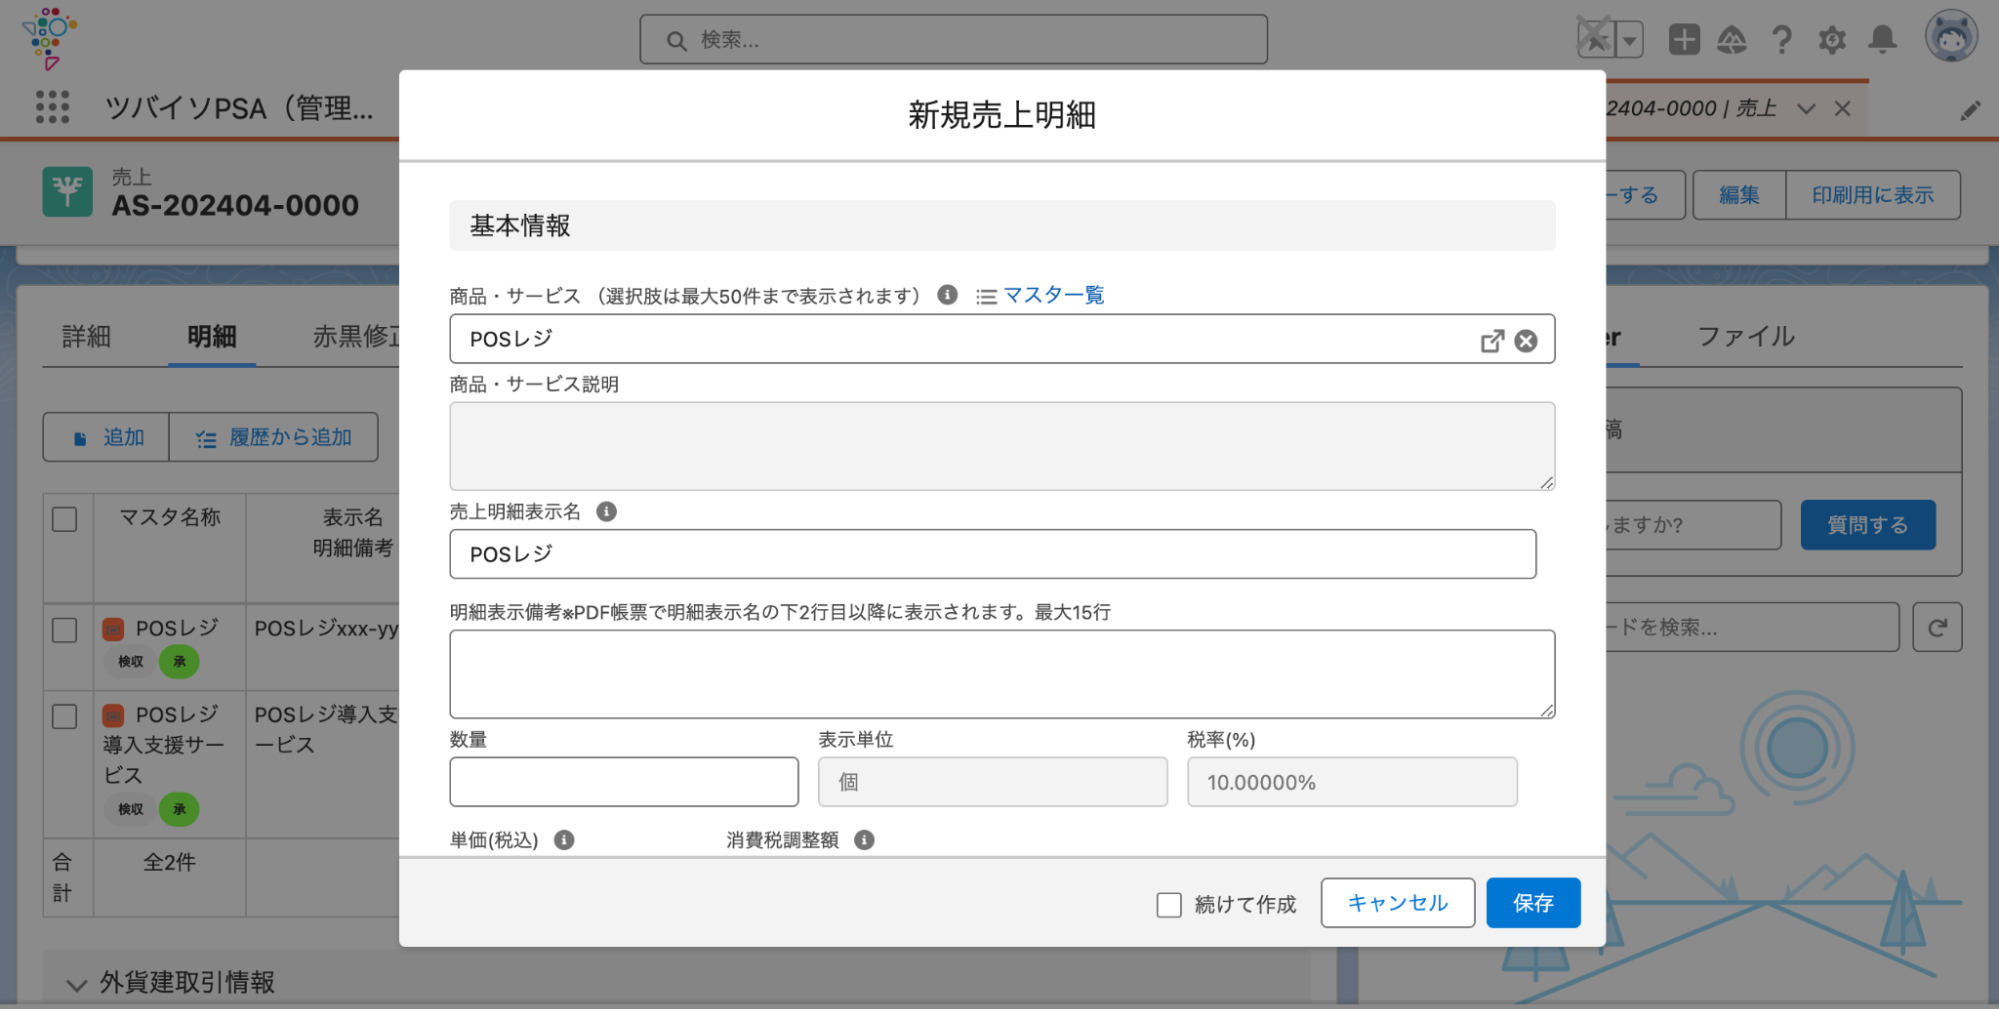Check the POSレジ row checkbox

point(65,630)
